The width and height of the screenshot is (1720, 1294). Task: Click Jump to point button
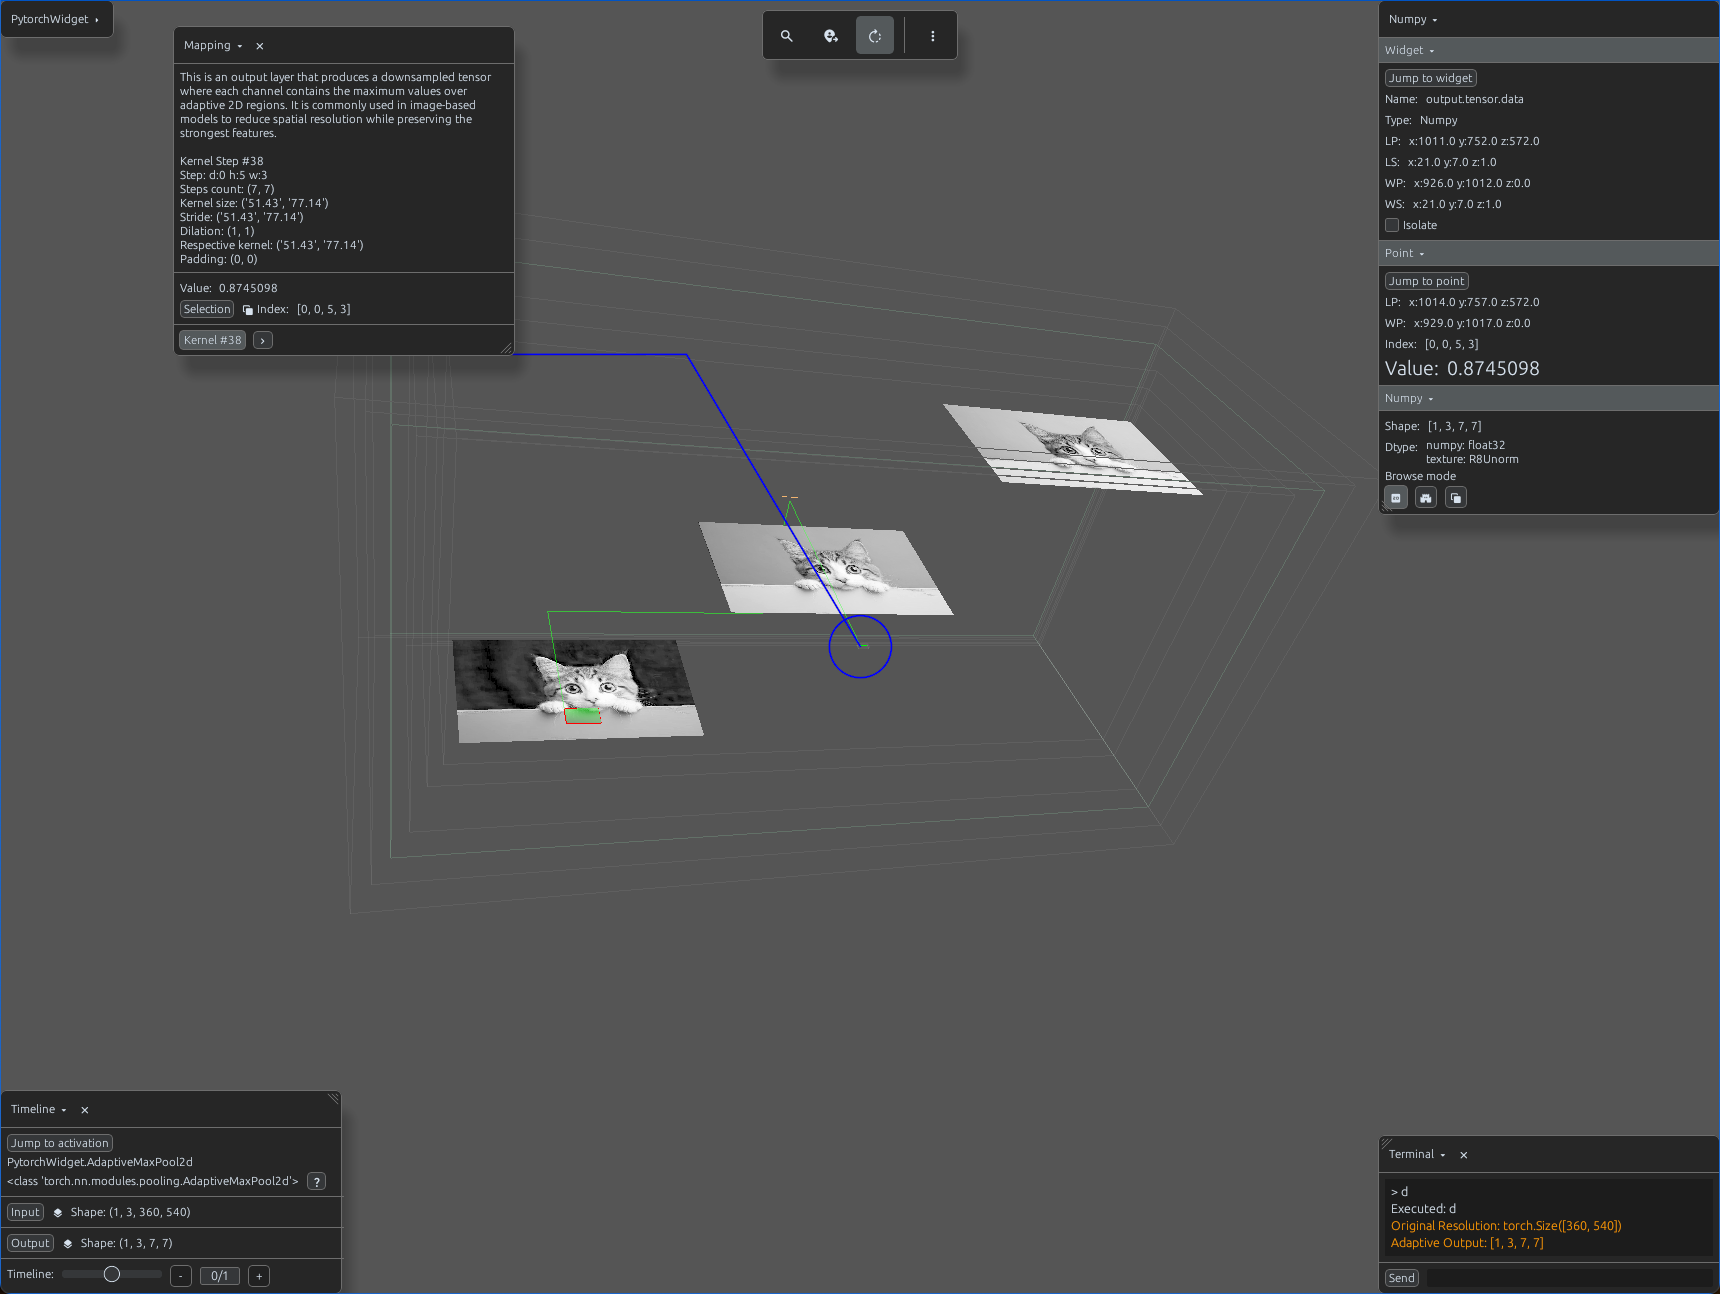[1427, 281]
